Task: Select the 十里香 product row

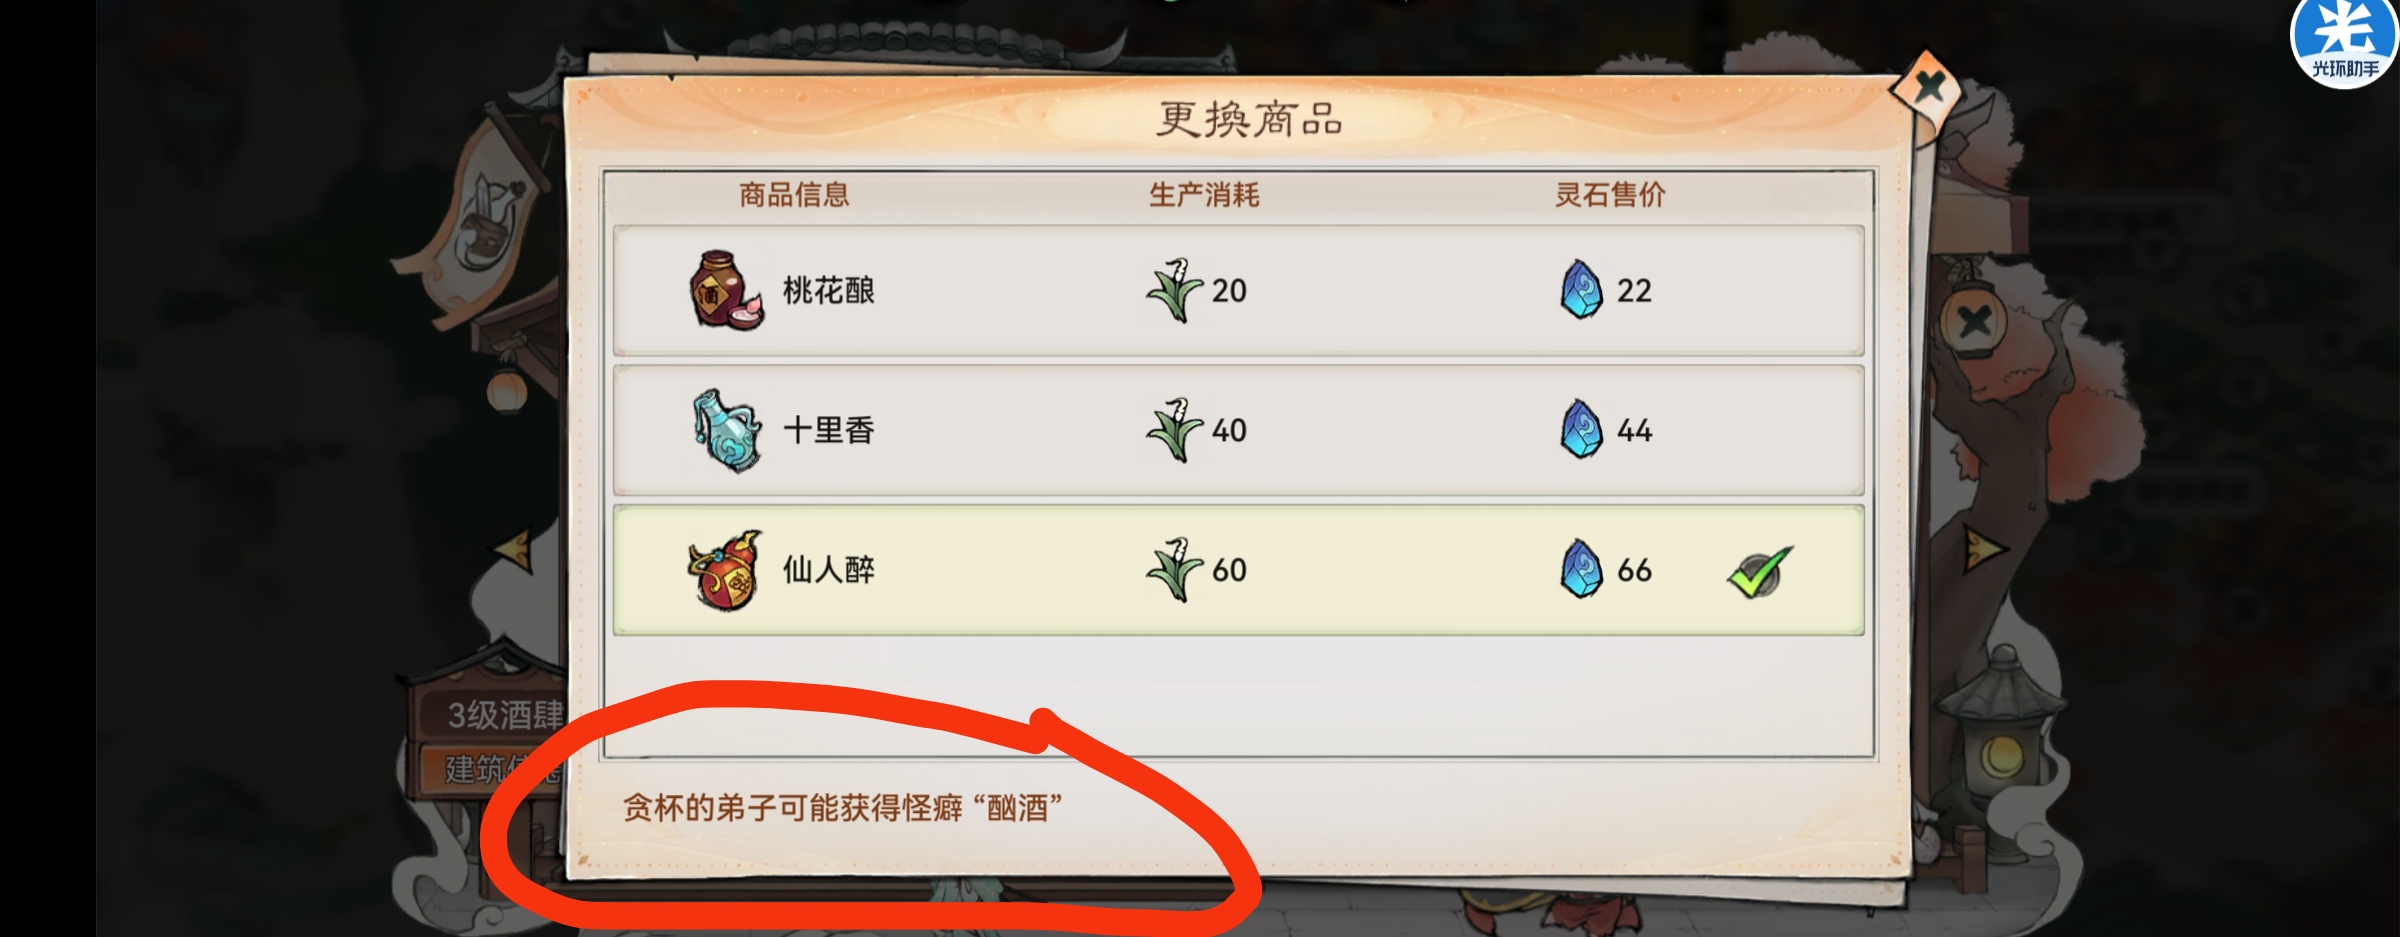Action: tap(1238, 430)
